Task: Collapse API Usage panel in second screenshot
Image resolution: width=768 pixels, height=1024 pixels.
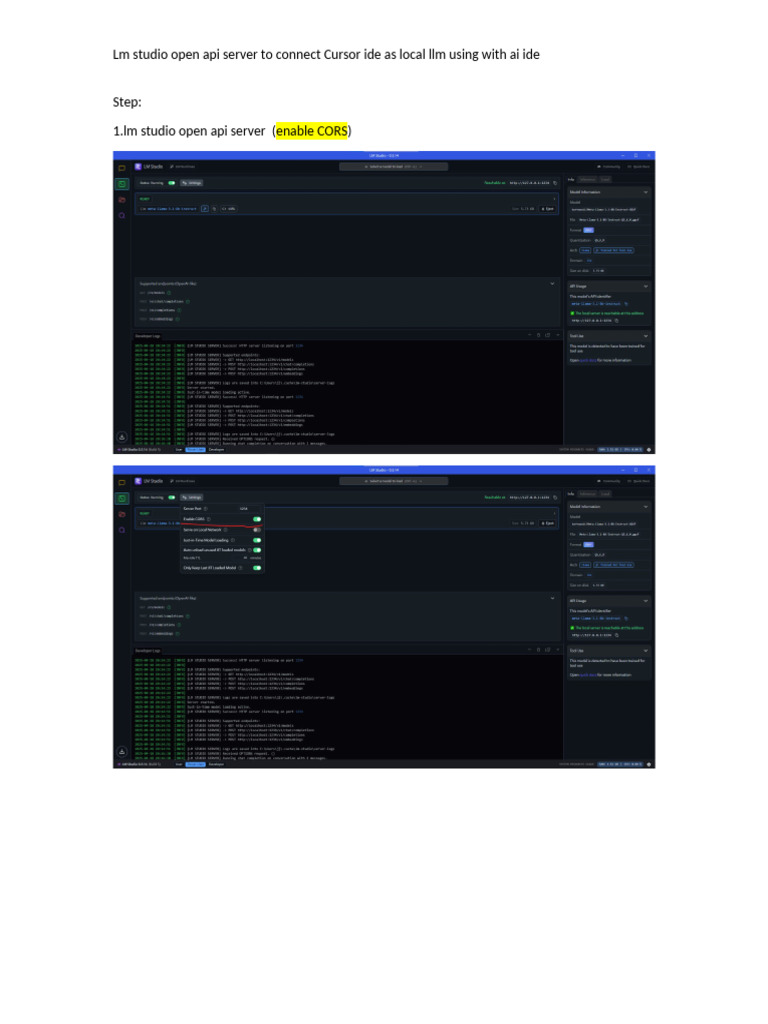Action: (x=646, y=601)
